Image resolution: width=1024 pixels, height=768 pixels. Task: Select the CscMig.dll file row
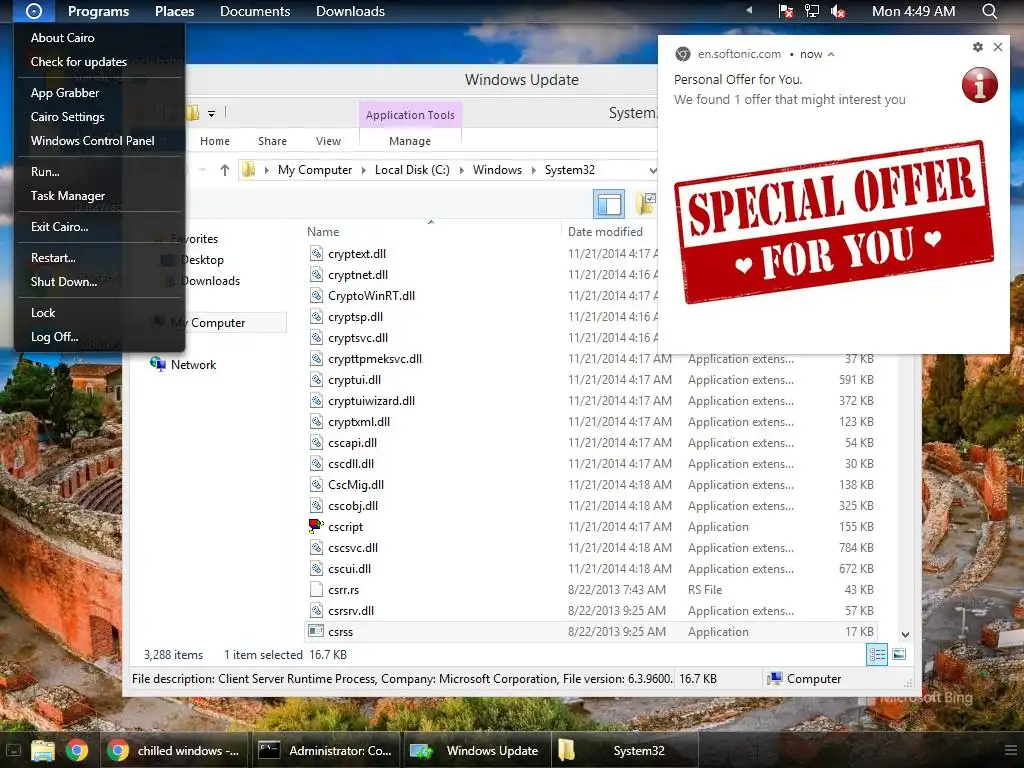click(591, 485)
